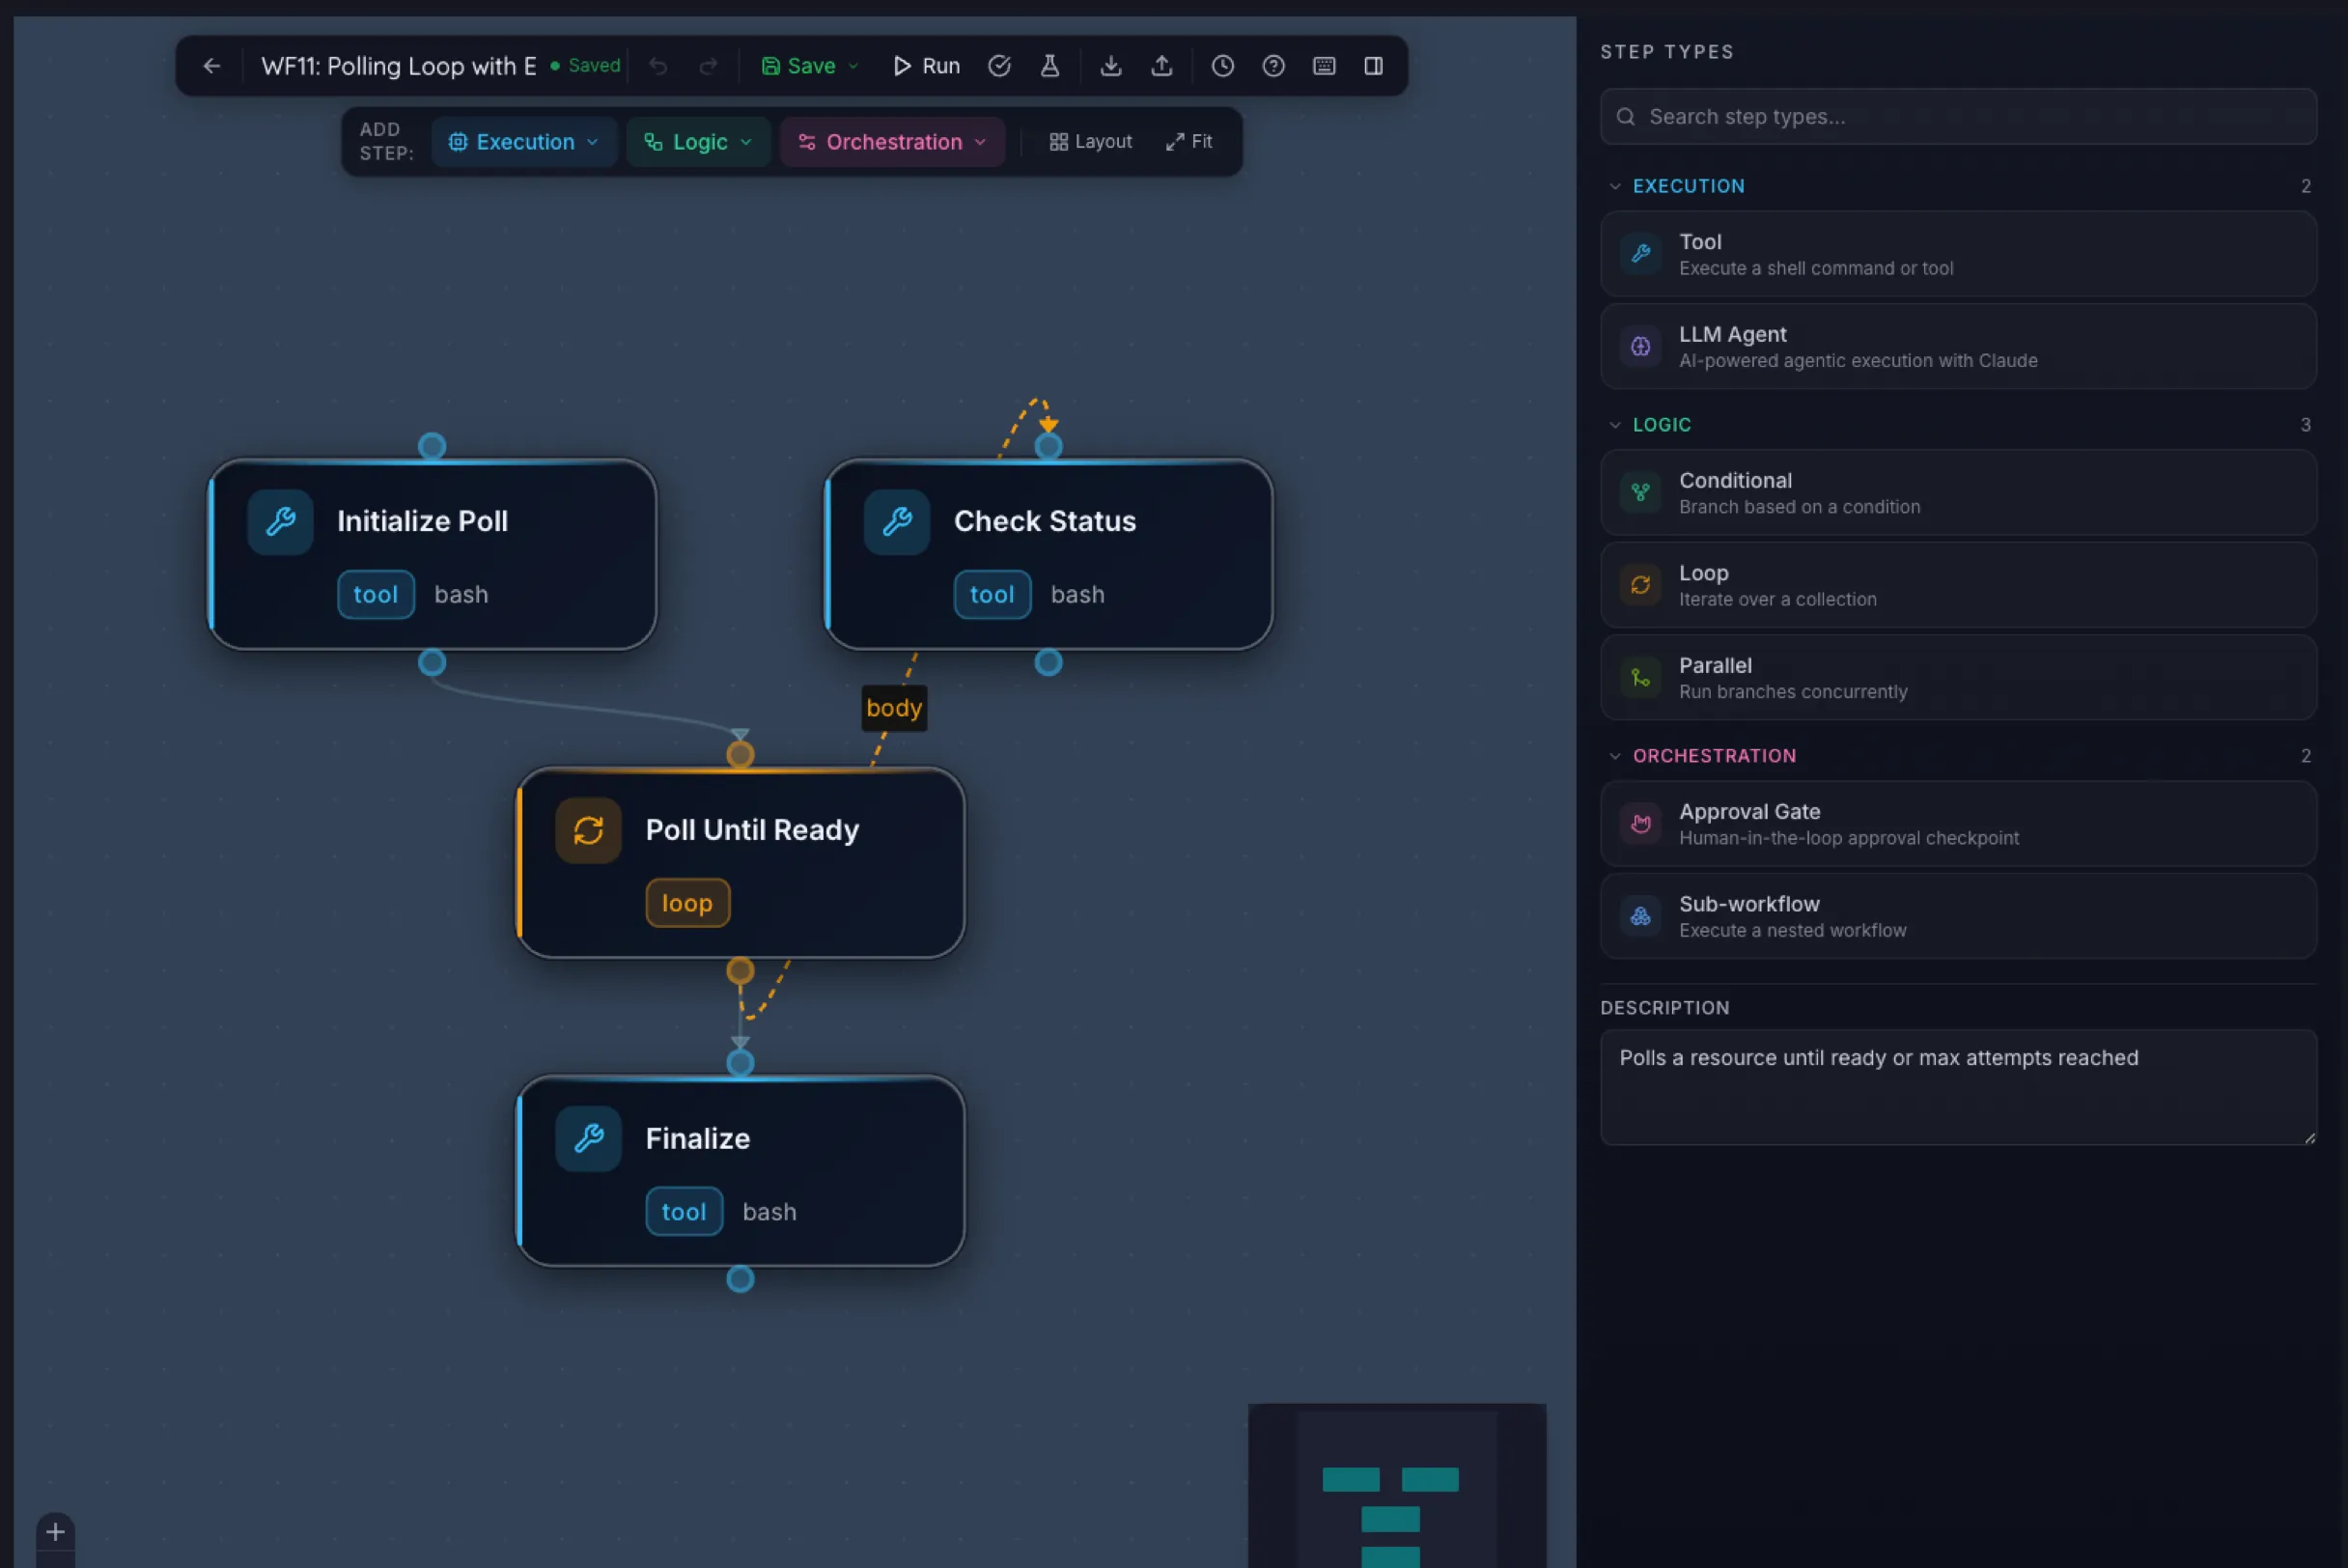Click the Saved status indicator

586,66
